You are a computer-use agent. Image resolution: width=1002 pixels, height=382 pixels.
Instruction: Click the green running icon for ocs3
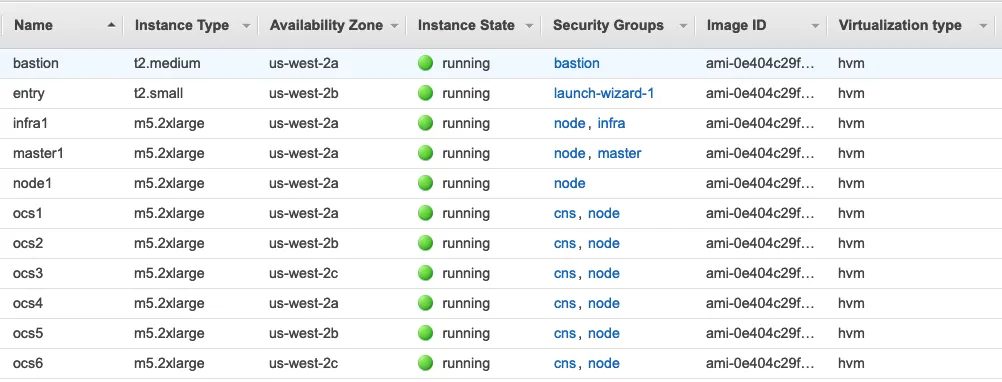426,273
